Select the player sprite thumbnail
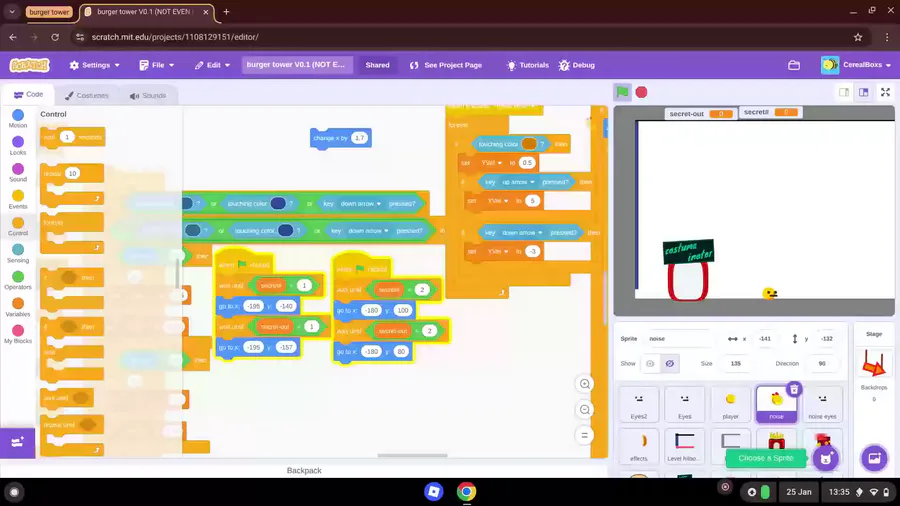 pos(730,404)
